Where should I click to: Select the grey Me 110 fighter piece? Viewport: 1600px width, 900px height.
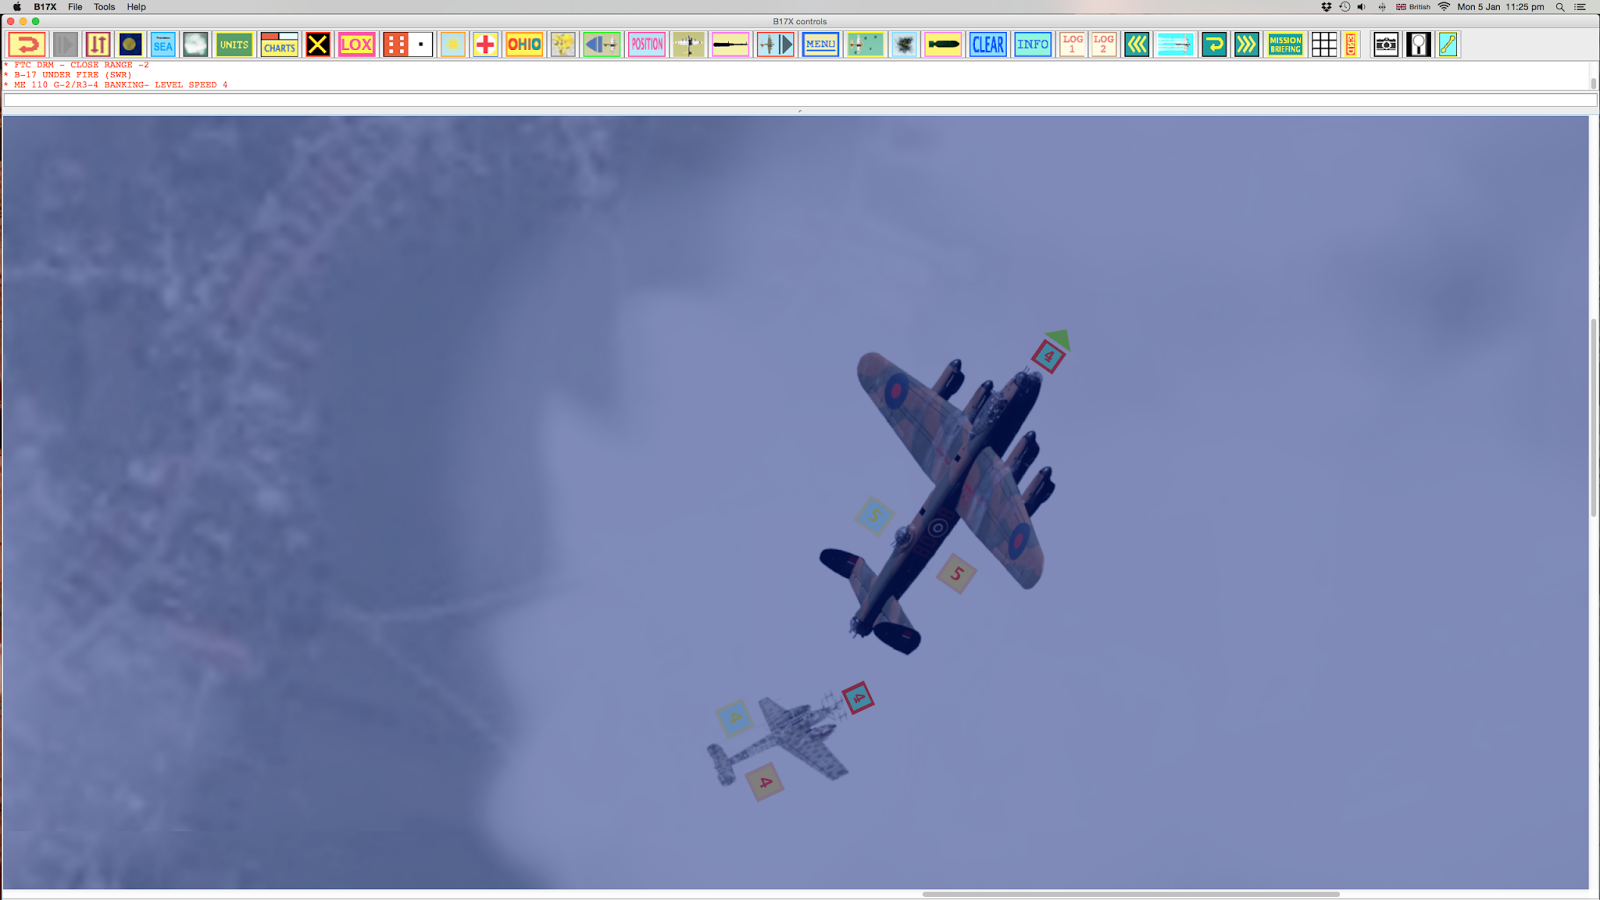coord(780,740)
